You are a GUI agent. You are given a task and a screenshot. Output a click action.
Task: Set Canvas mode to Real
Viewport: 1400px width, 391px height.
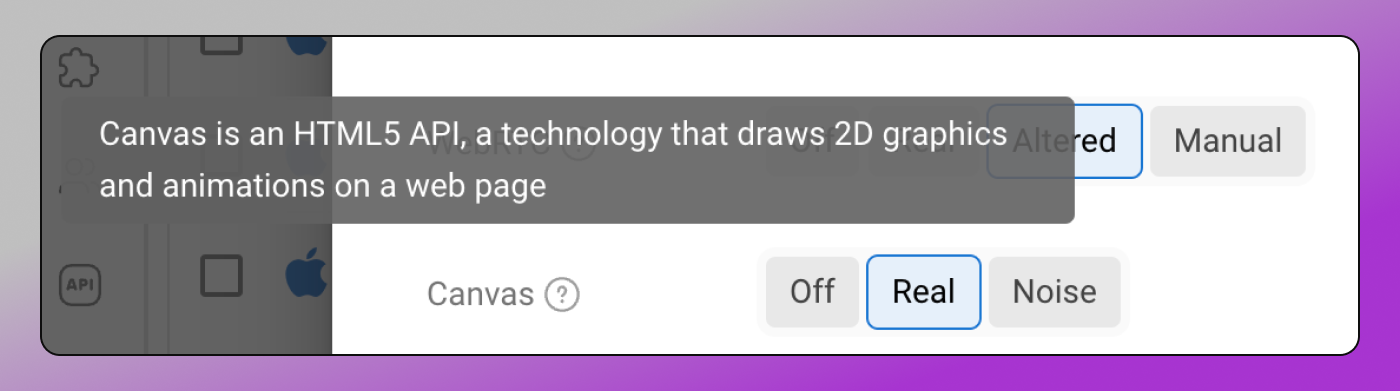[x=923, y=292]
